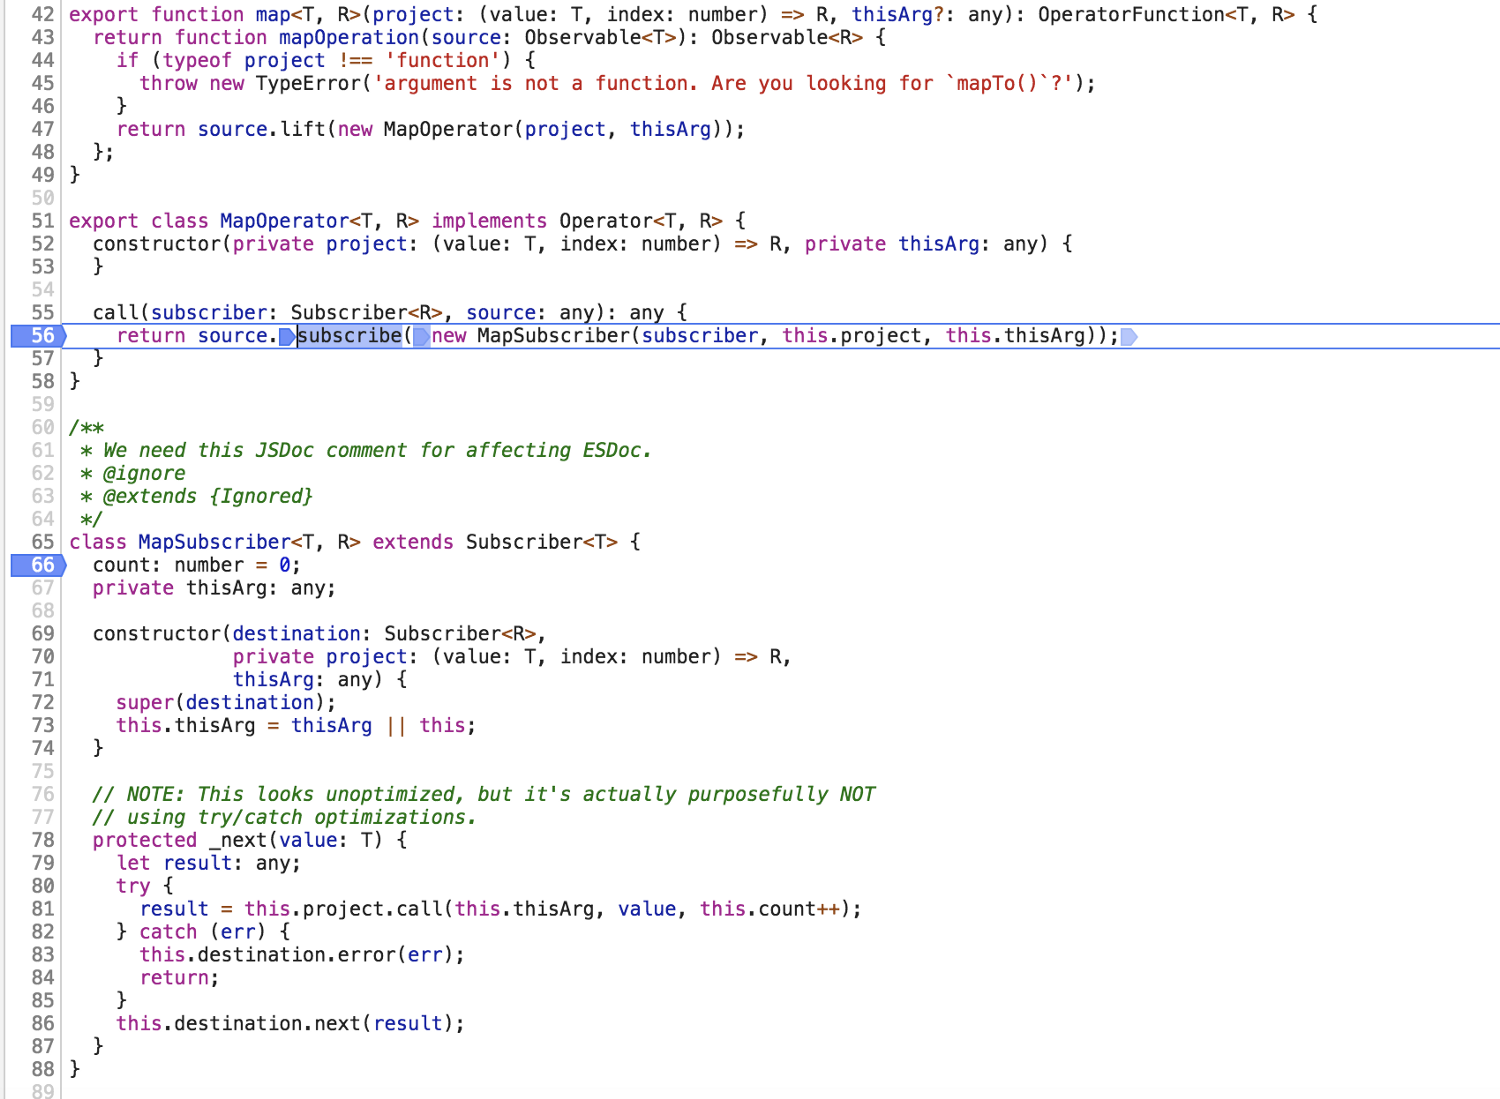The width and height of the screenshot is (1500, 1099).
Task: Click the gutter marker beside count: number = 0
Action: click(x=40, y=565)
